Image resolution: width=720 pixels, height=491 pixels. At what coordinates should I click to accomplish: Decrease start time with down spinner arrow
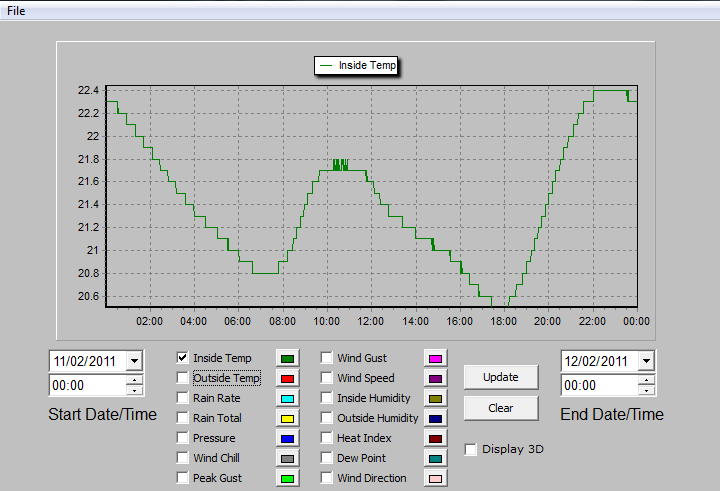coord(134,390)
